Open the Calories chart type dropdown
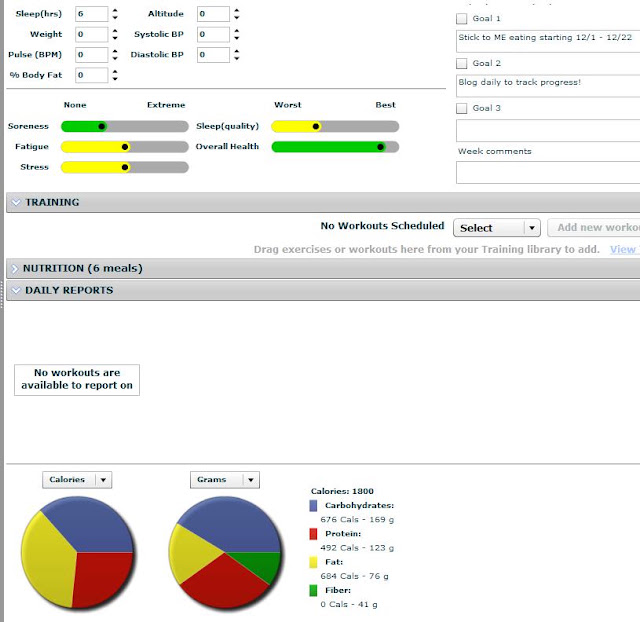Image resolution: width=640 pixels, height=622 pixels. tap(77, 480)
